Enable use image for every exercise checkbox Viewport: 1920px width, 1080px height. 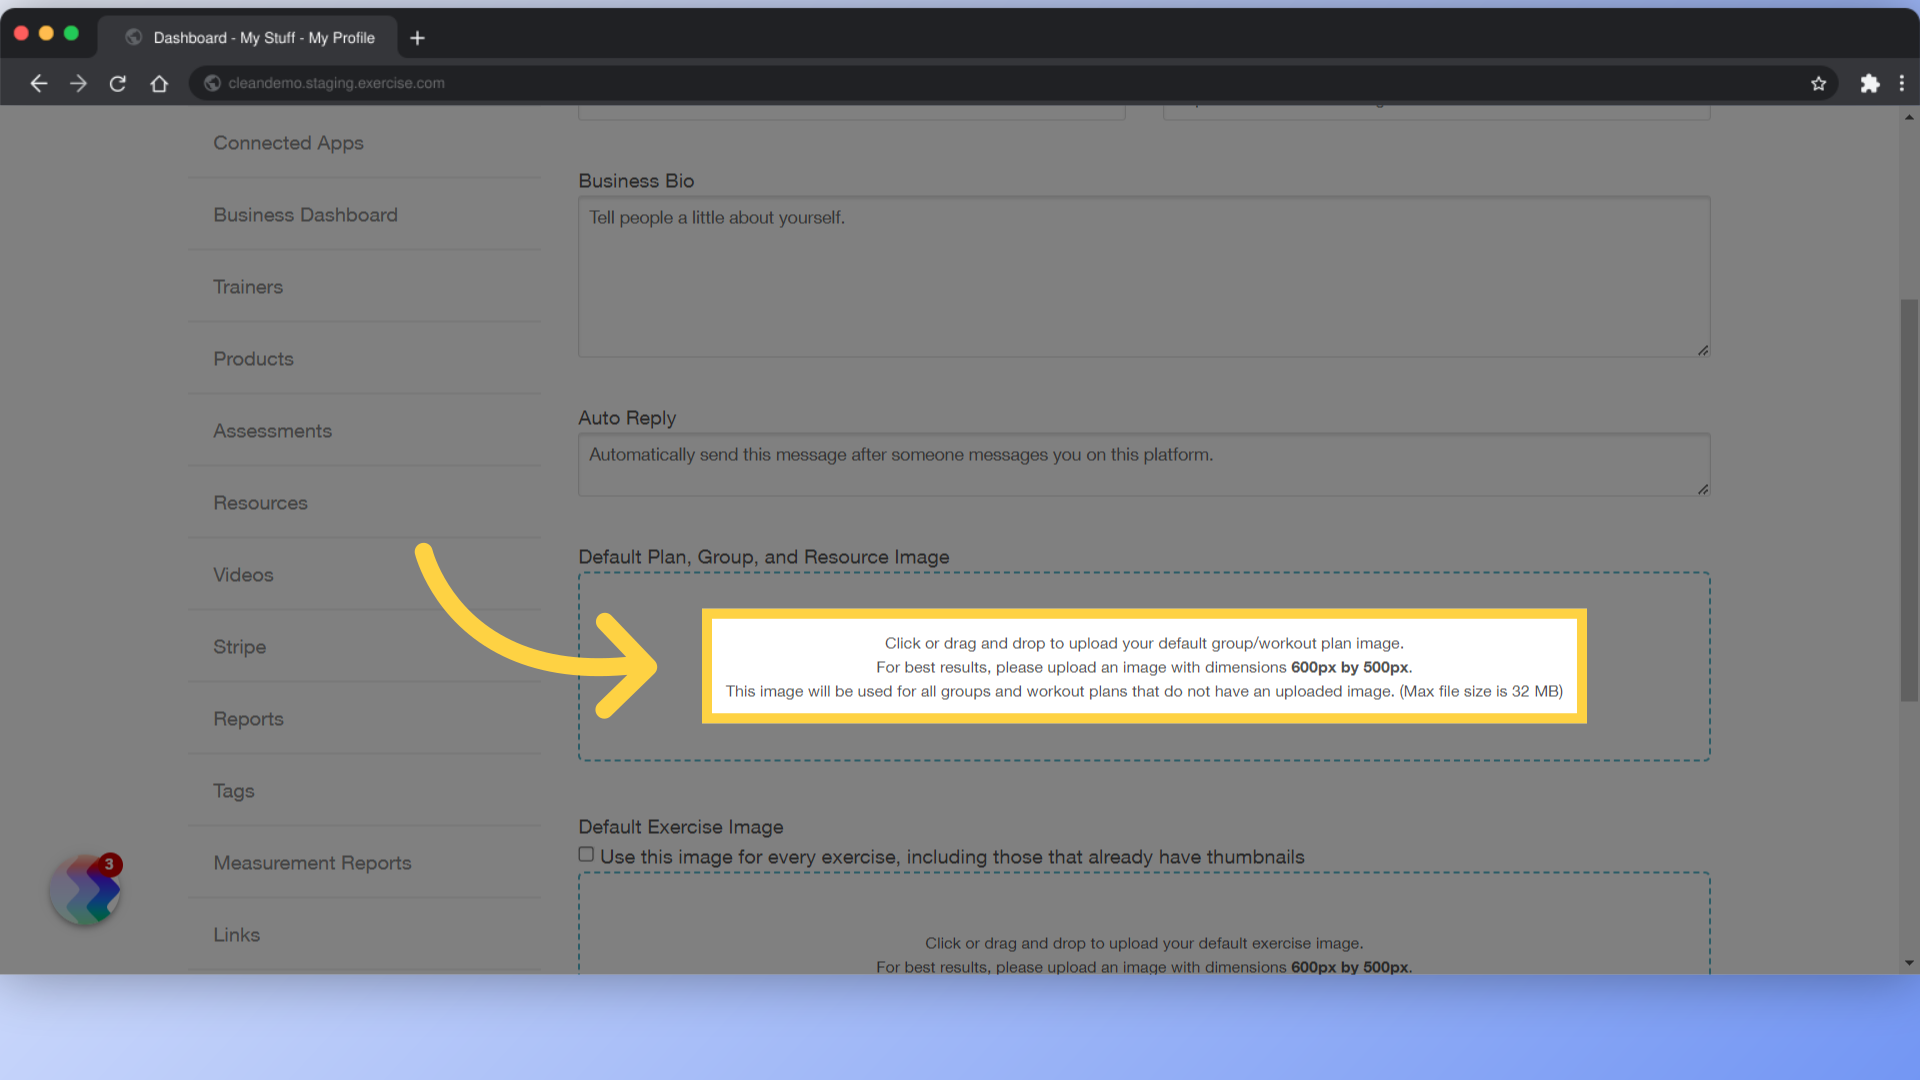[585, 855]
